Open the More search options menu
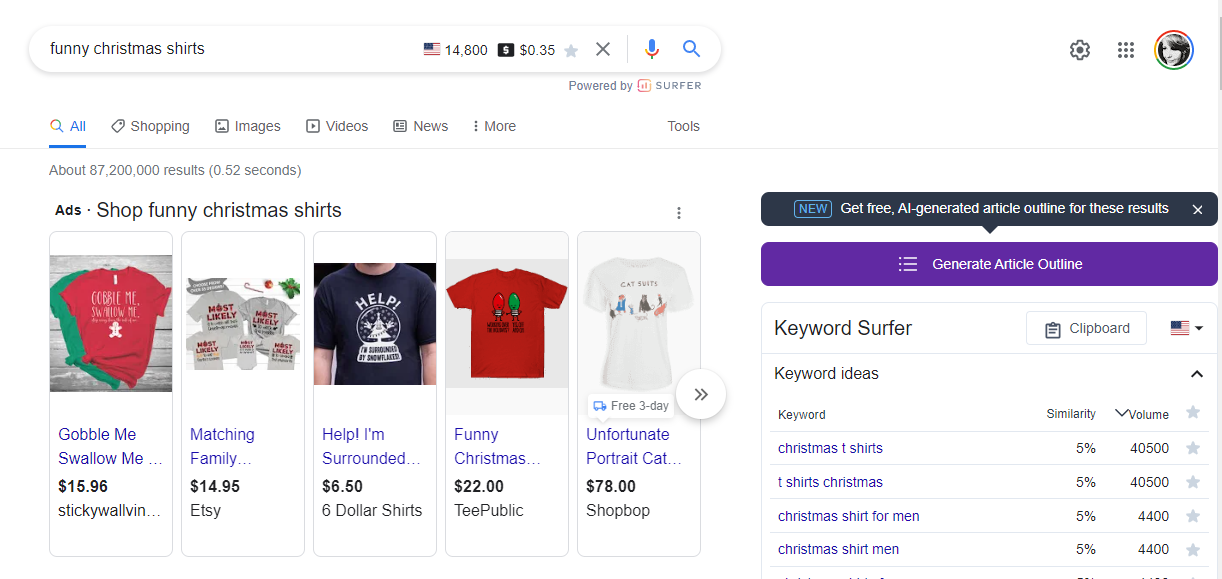Viewport: 1222px width, 579px height. (x=494, y=126)
